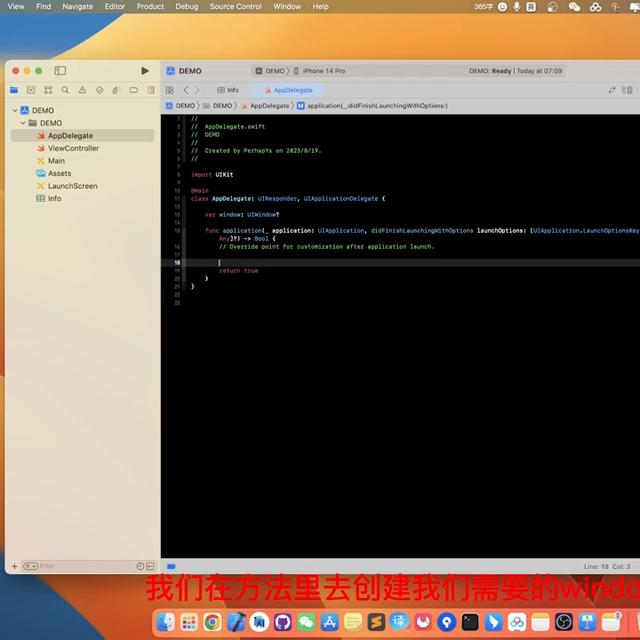Viewport: 640px width, 640px height.
Task: Switch to the AppDelegate editor tab
Action: (288, 90)
